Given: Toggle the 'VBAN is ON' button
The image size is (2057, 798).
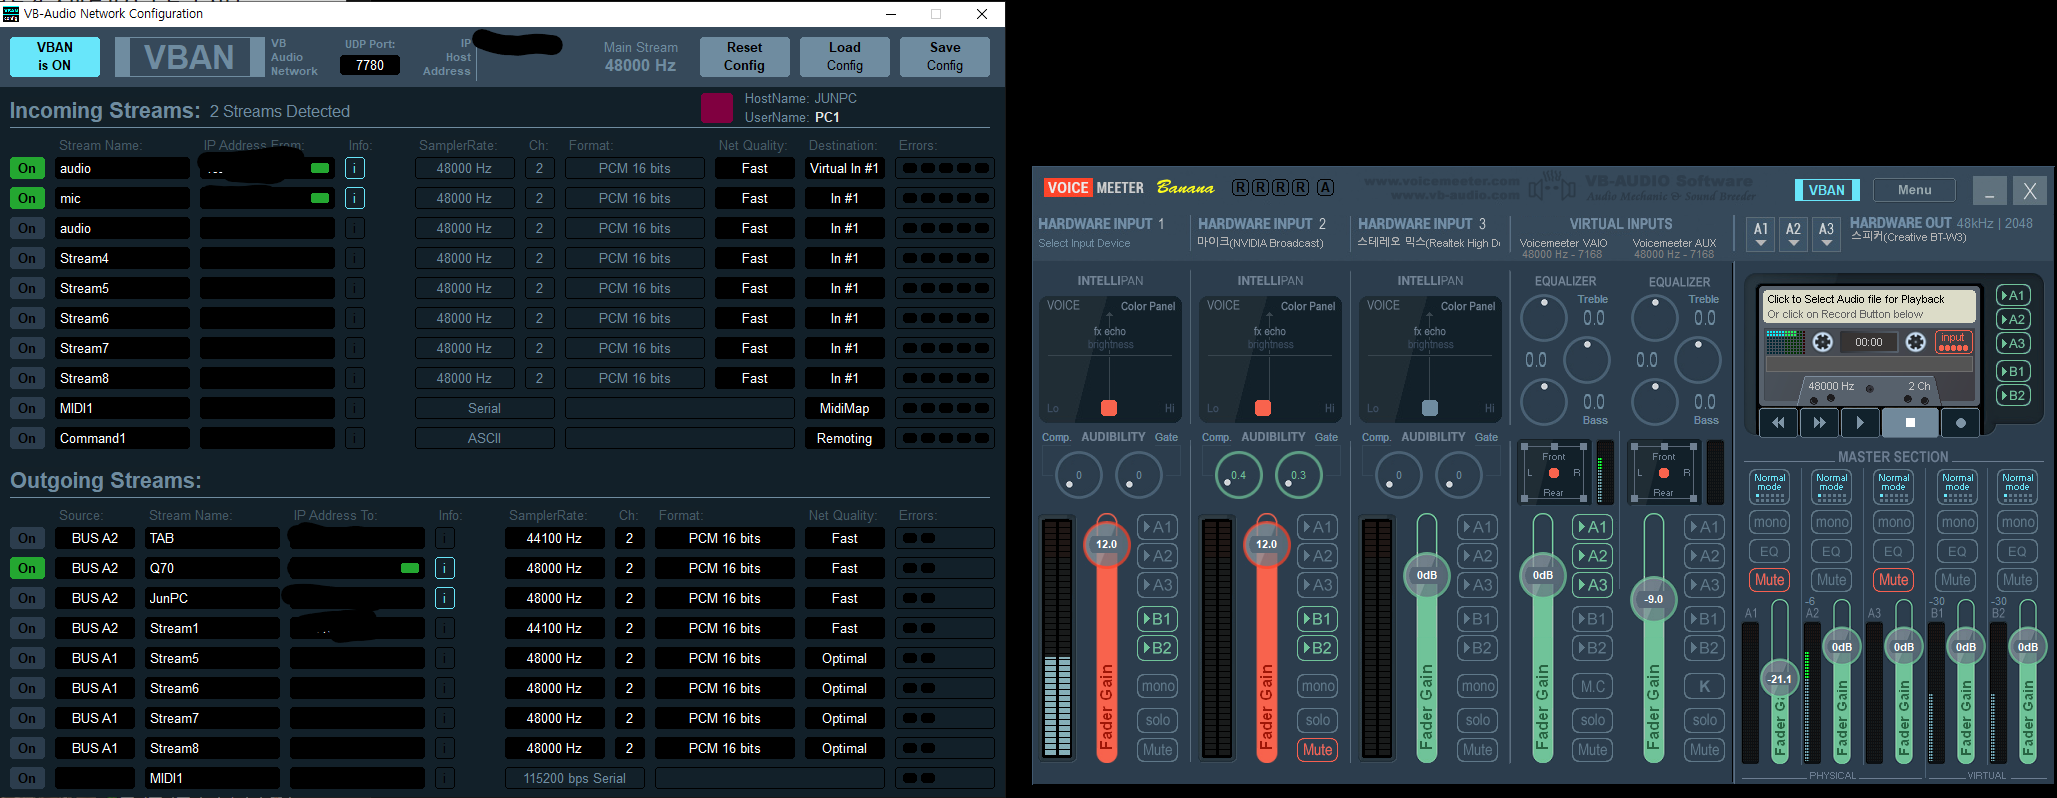Looking at the screenshot, I should pos(55,57).
